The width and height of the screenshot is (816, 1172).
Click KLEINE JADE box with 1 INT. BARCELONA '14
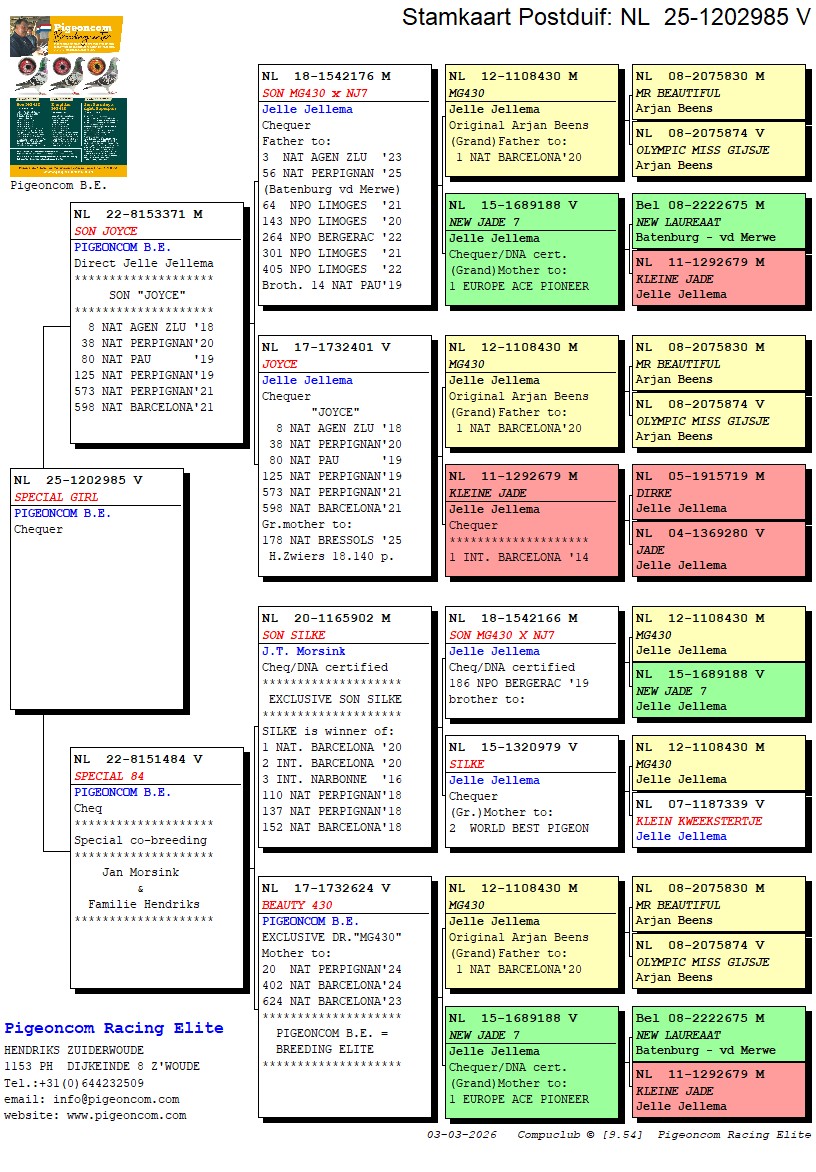(531, 520)
